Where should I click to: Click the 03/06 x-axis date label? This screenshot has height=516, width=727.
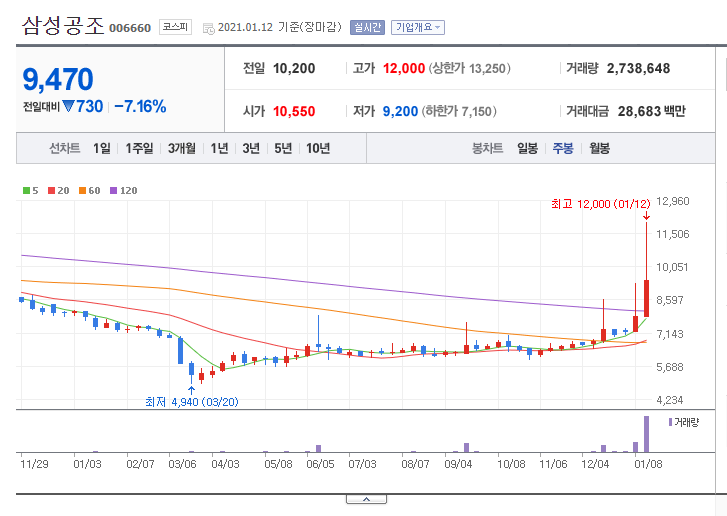182,464
